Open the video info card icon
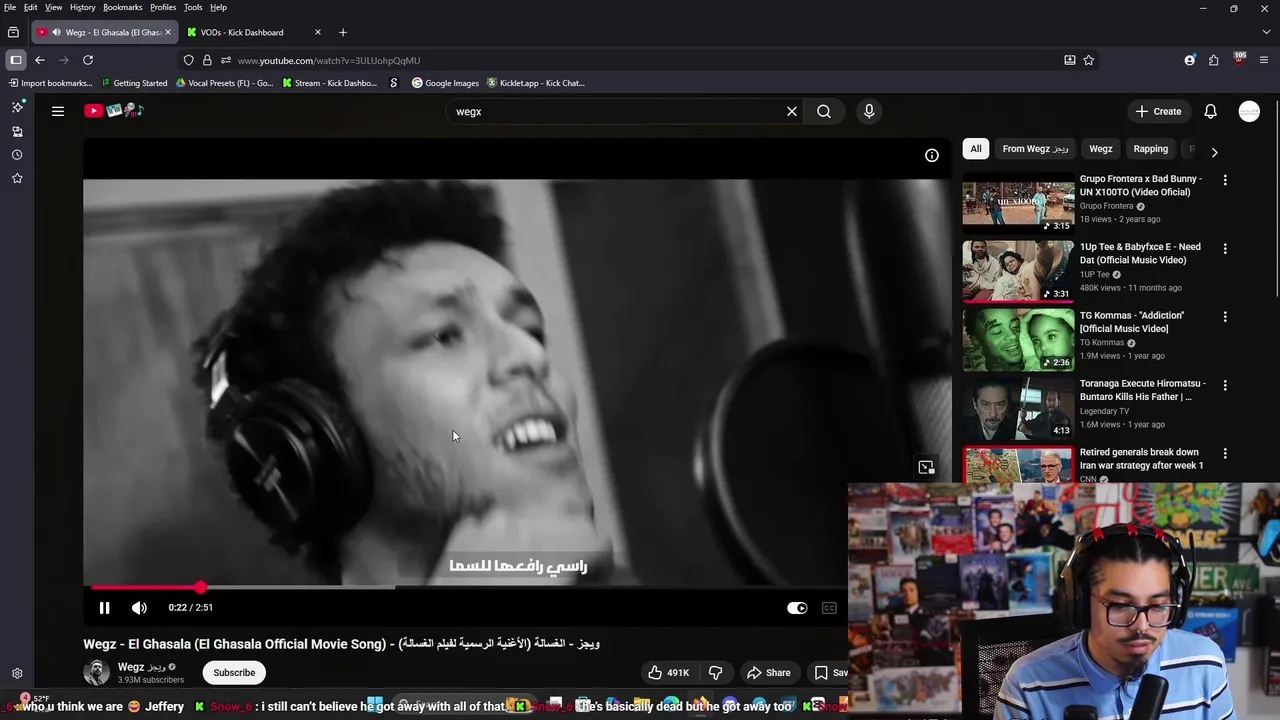This screenshot has width=1280, height=720. click(x=932, y=155)
